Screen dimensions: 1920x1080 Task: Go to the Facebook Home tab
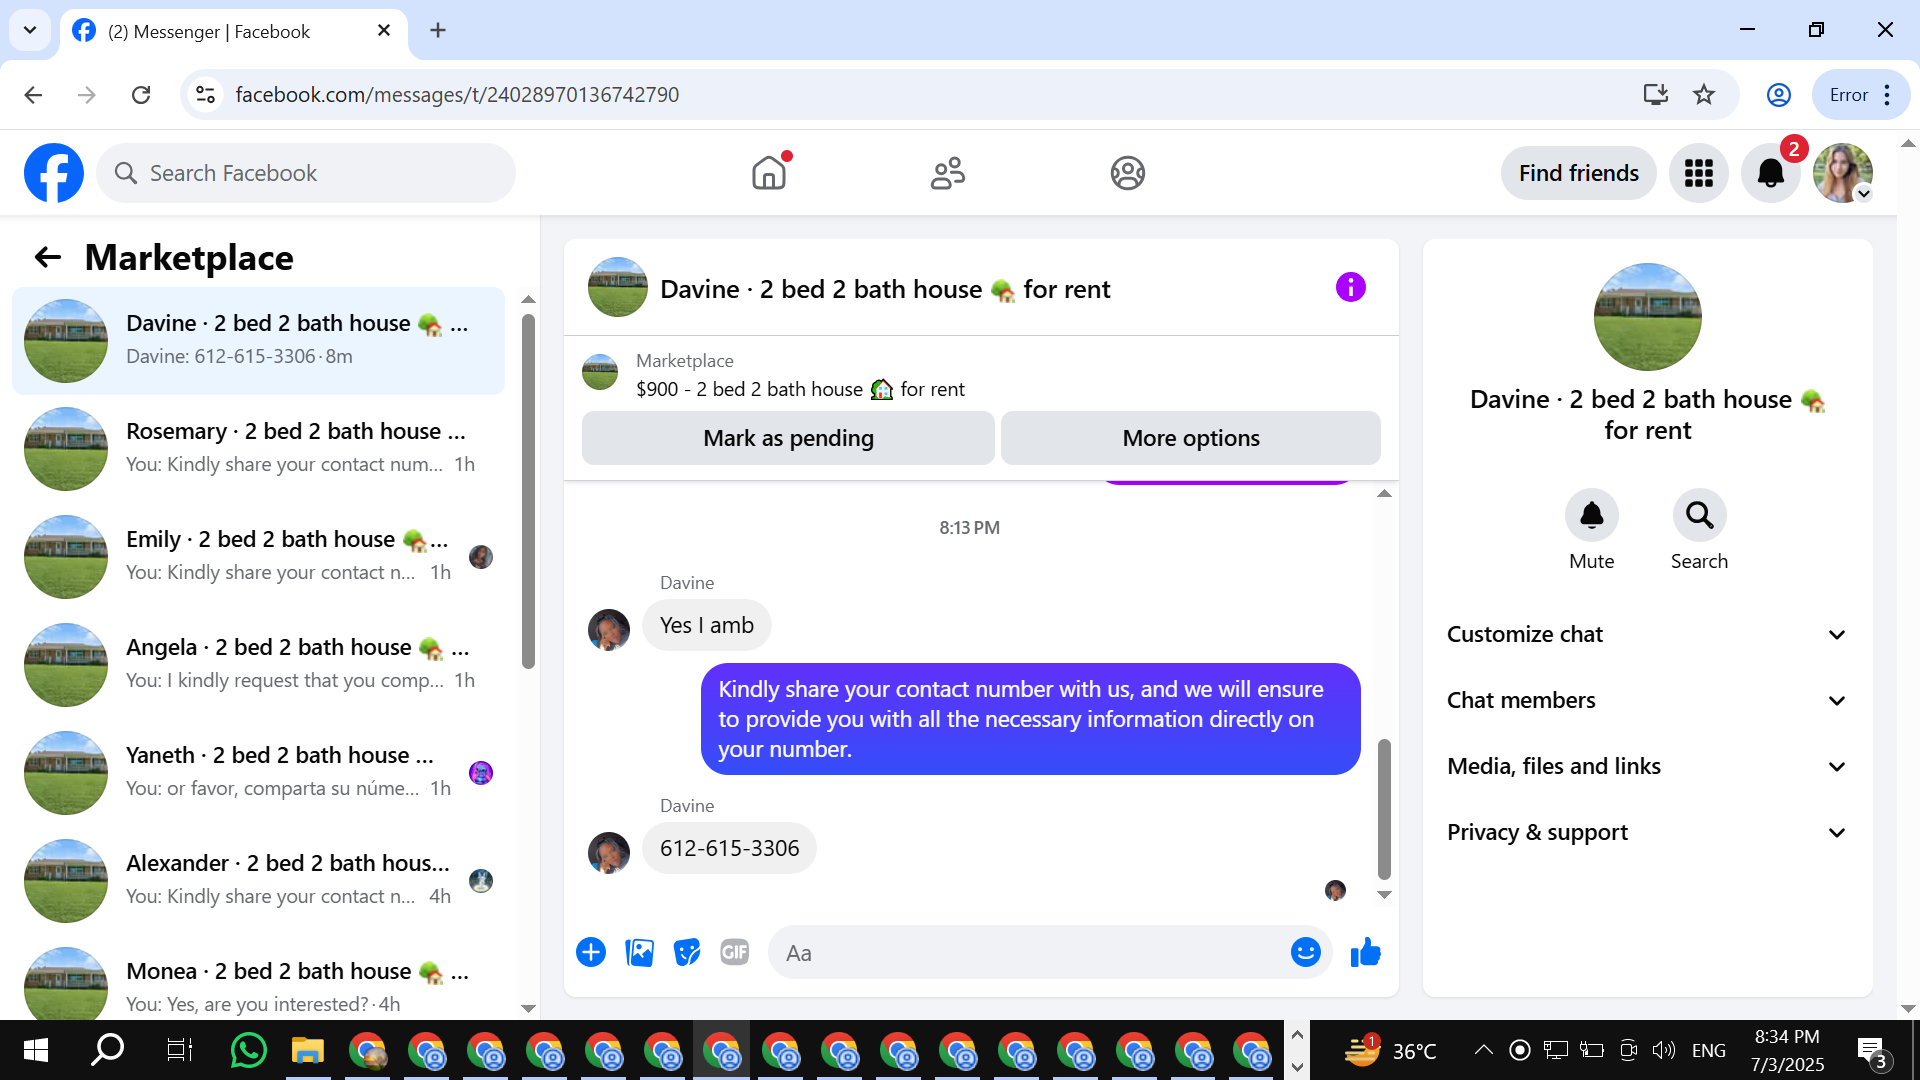pos(769,173)
